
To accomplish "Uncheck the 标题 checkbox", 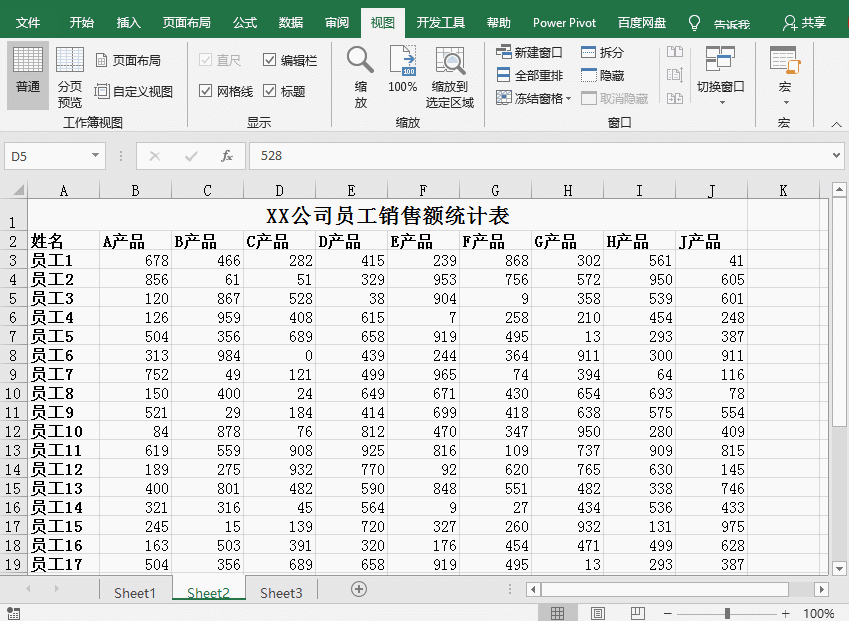I will pos(269,91).
